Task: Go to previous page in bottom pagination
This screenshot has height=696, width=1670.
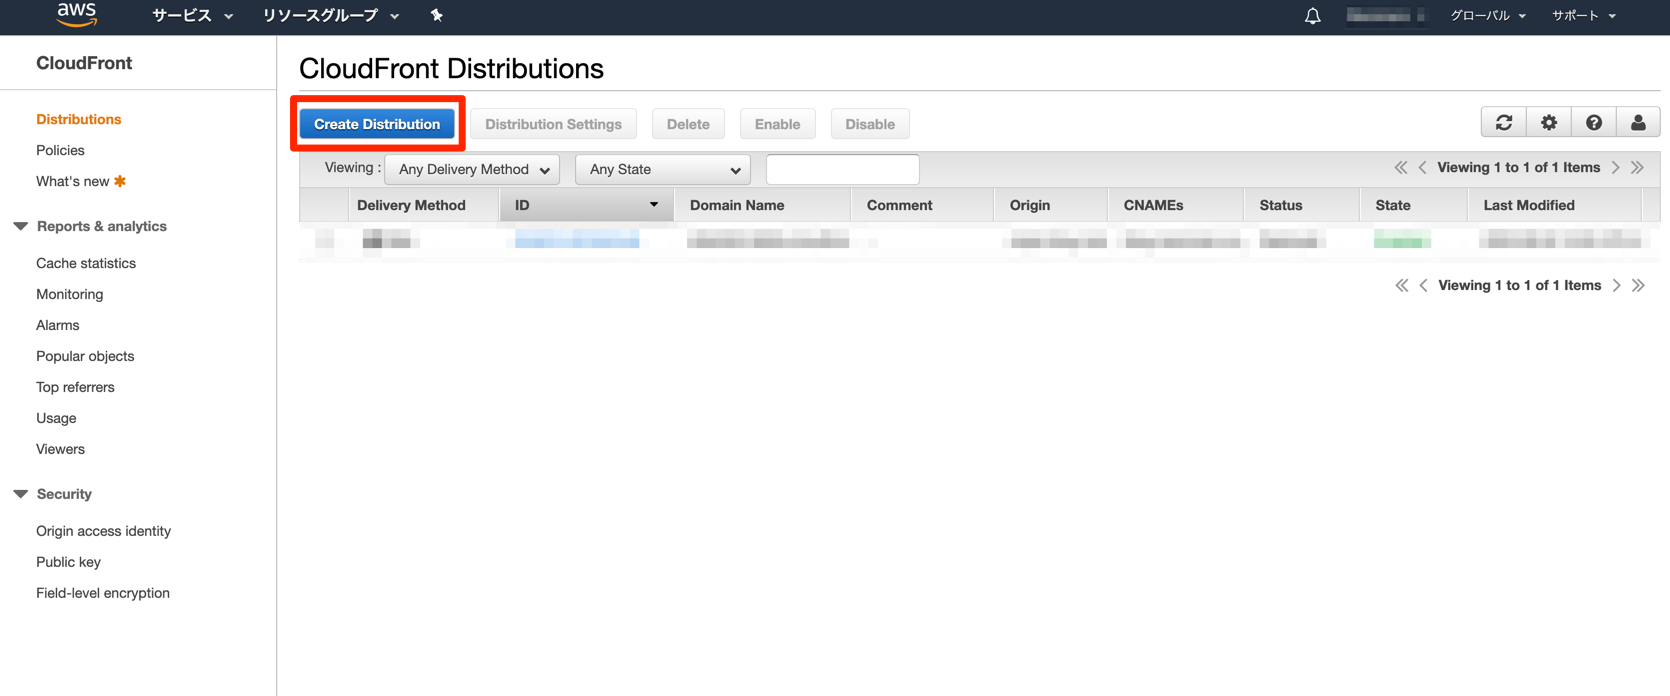Action: tap(1423, 286)
